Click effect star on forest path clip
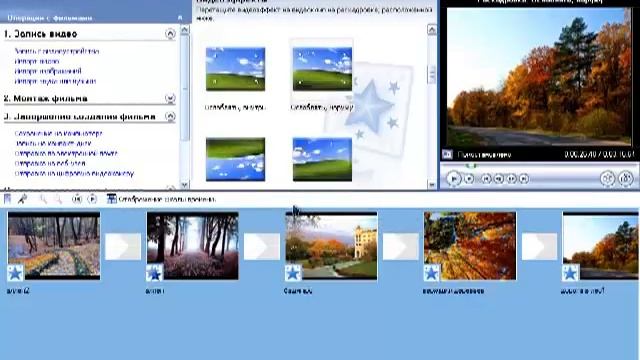This screenshot has width=640, height=360. coord(16,273)
